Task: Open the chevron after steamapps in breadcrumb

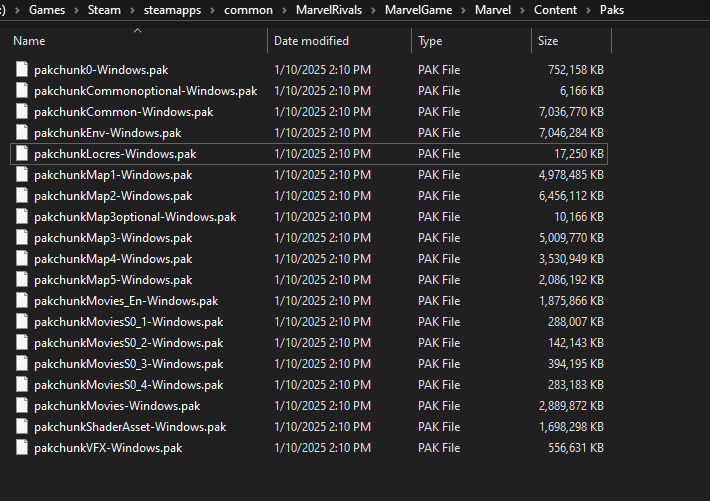Action: coord(212,10)
